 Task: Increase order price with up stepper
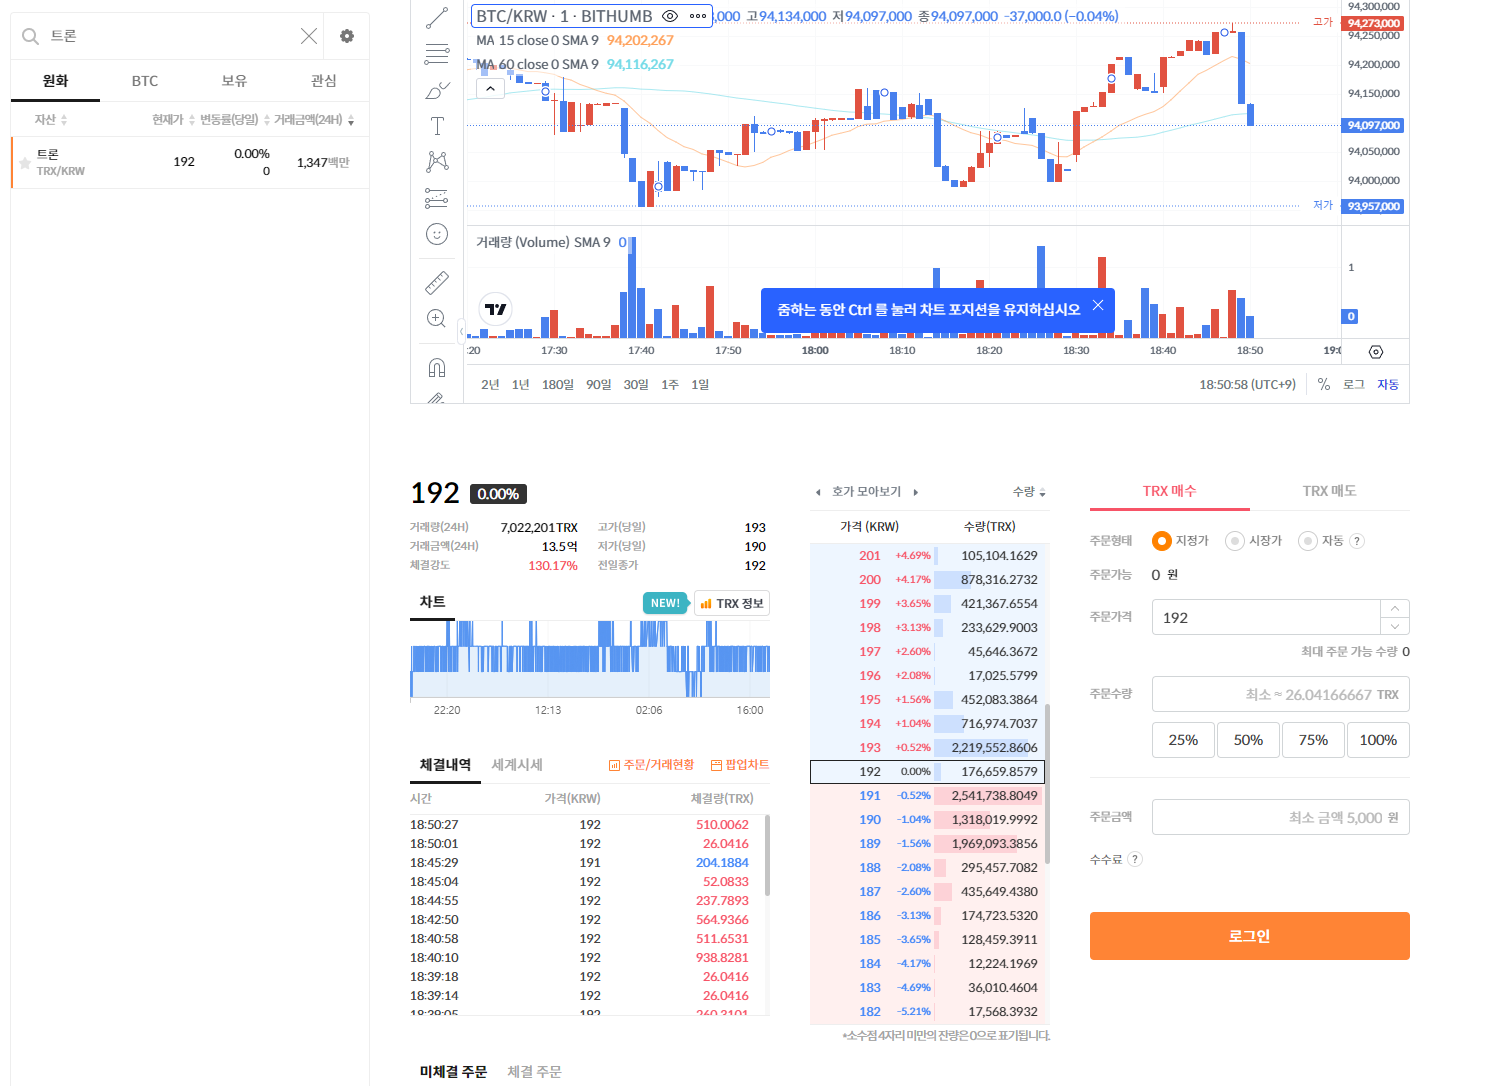pos(1395,608)
